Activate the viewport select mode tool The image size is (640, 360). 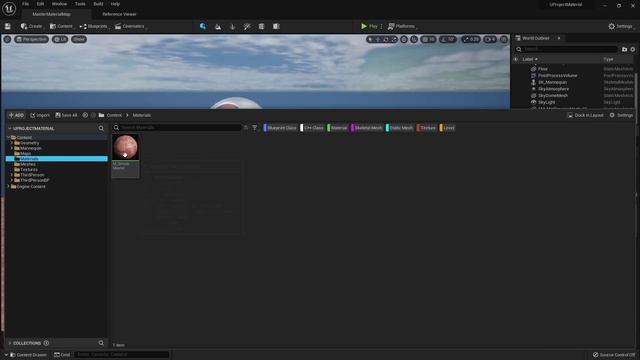click(370, 39)
